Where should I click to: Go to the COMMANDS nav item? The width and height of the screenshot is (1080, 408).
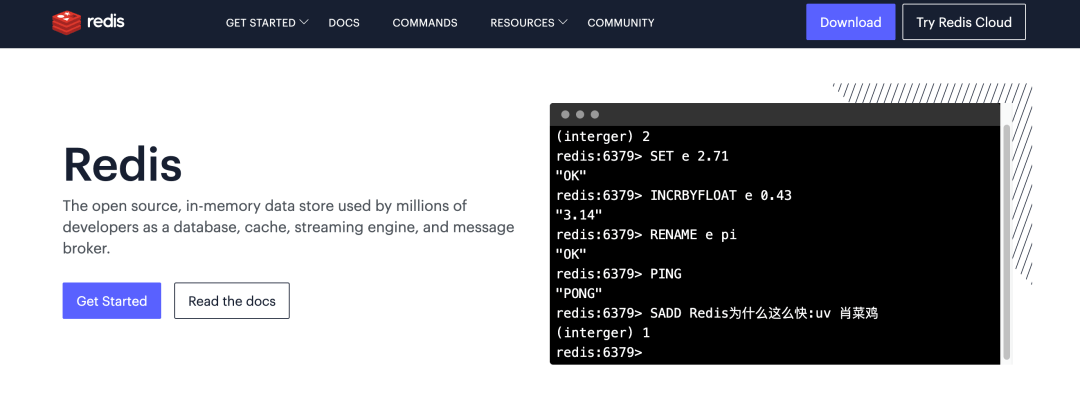(x=425, y=23)
